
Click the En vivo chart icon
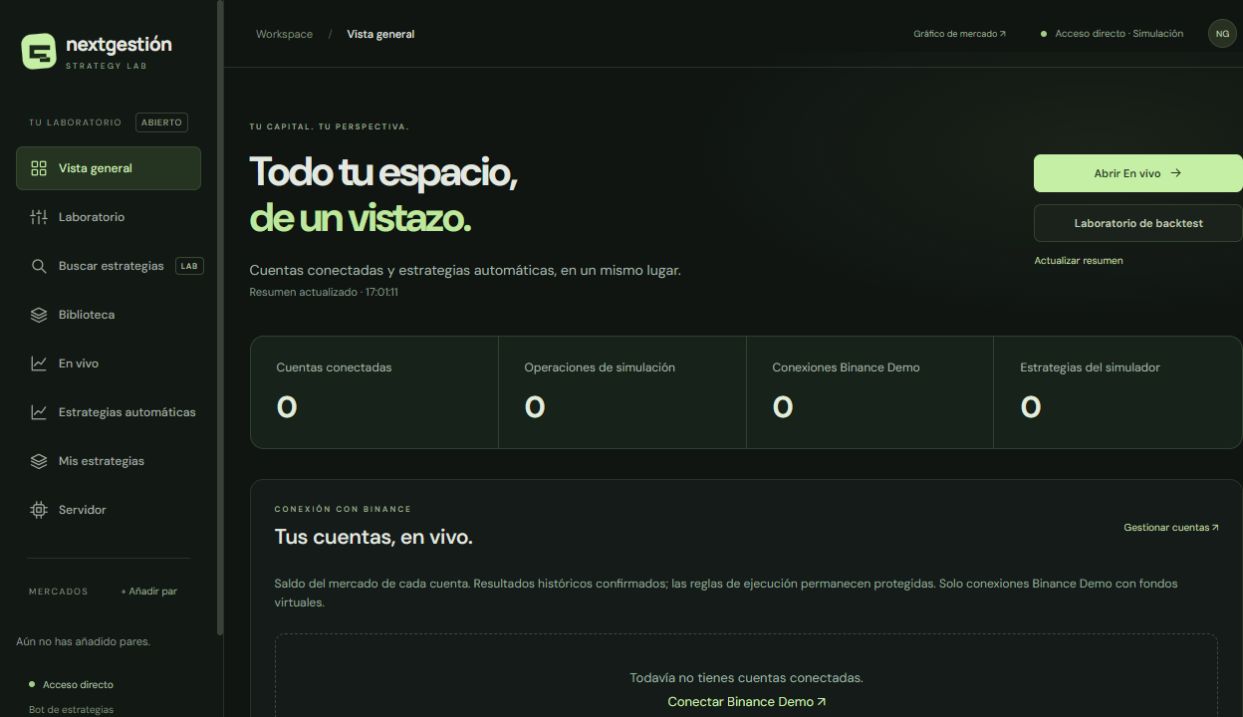[x=39, y=364]
